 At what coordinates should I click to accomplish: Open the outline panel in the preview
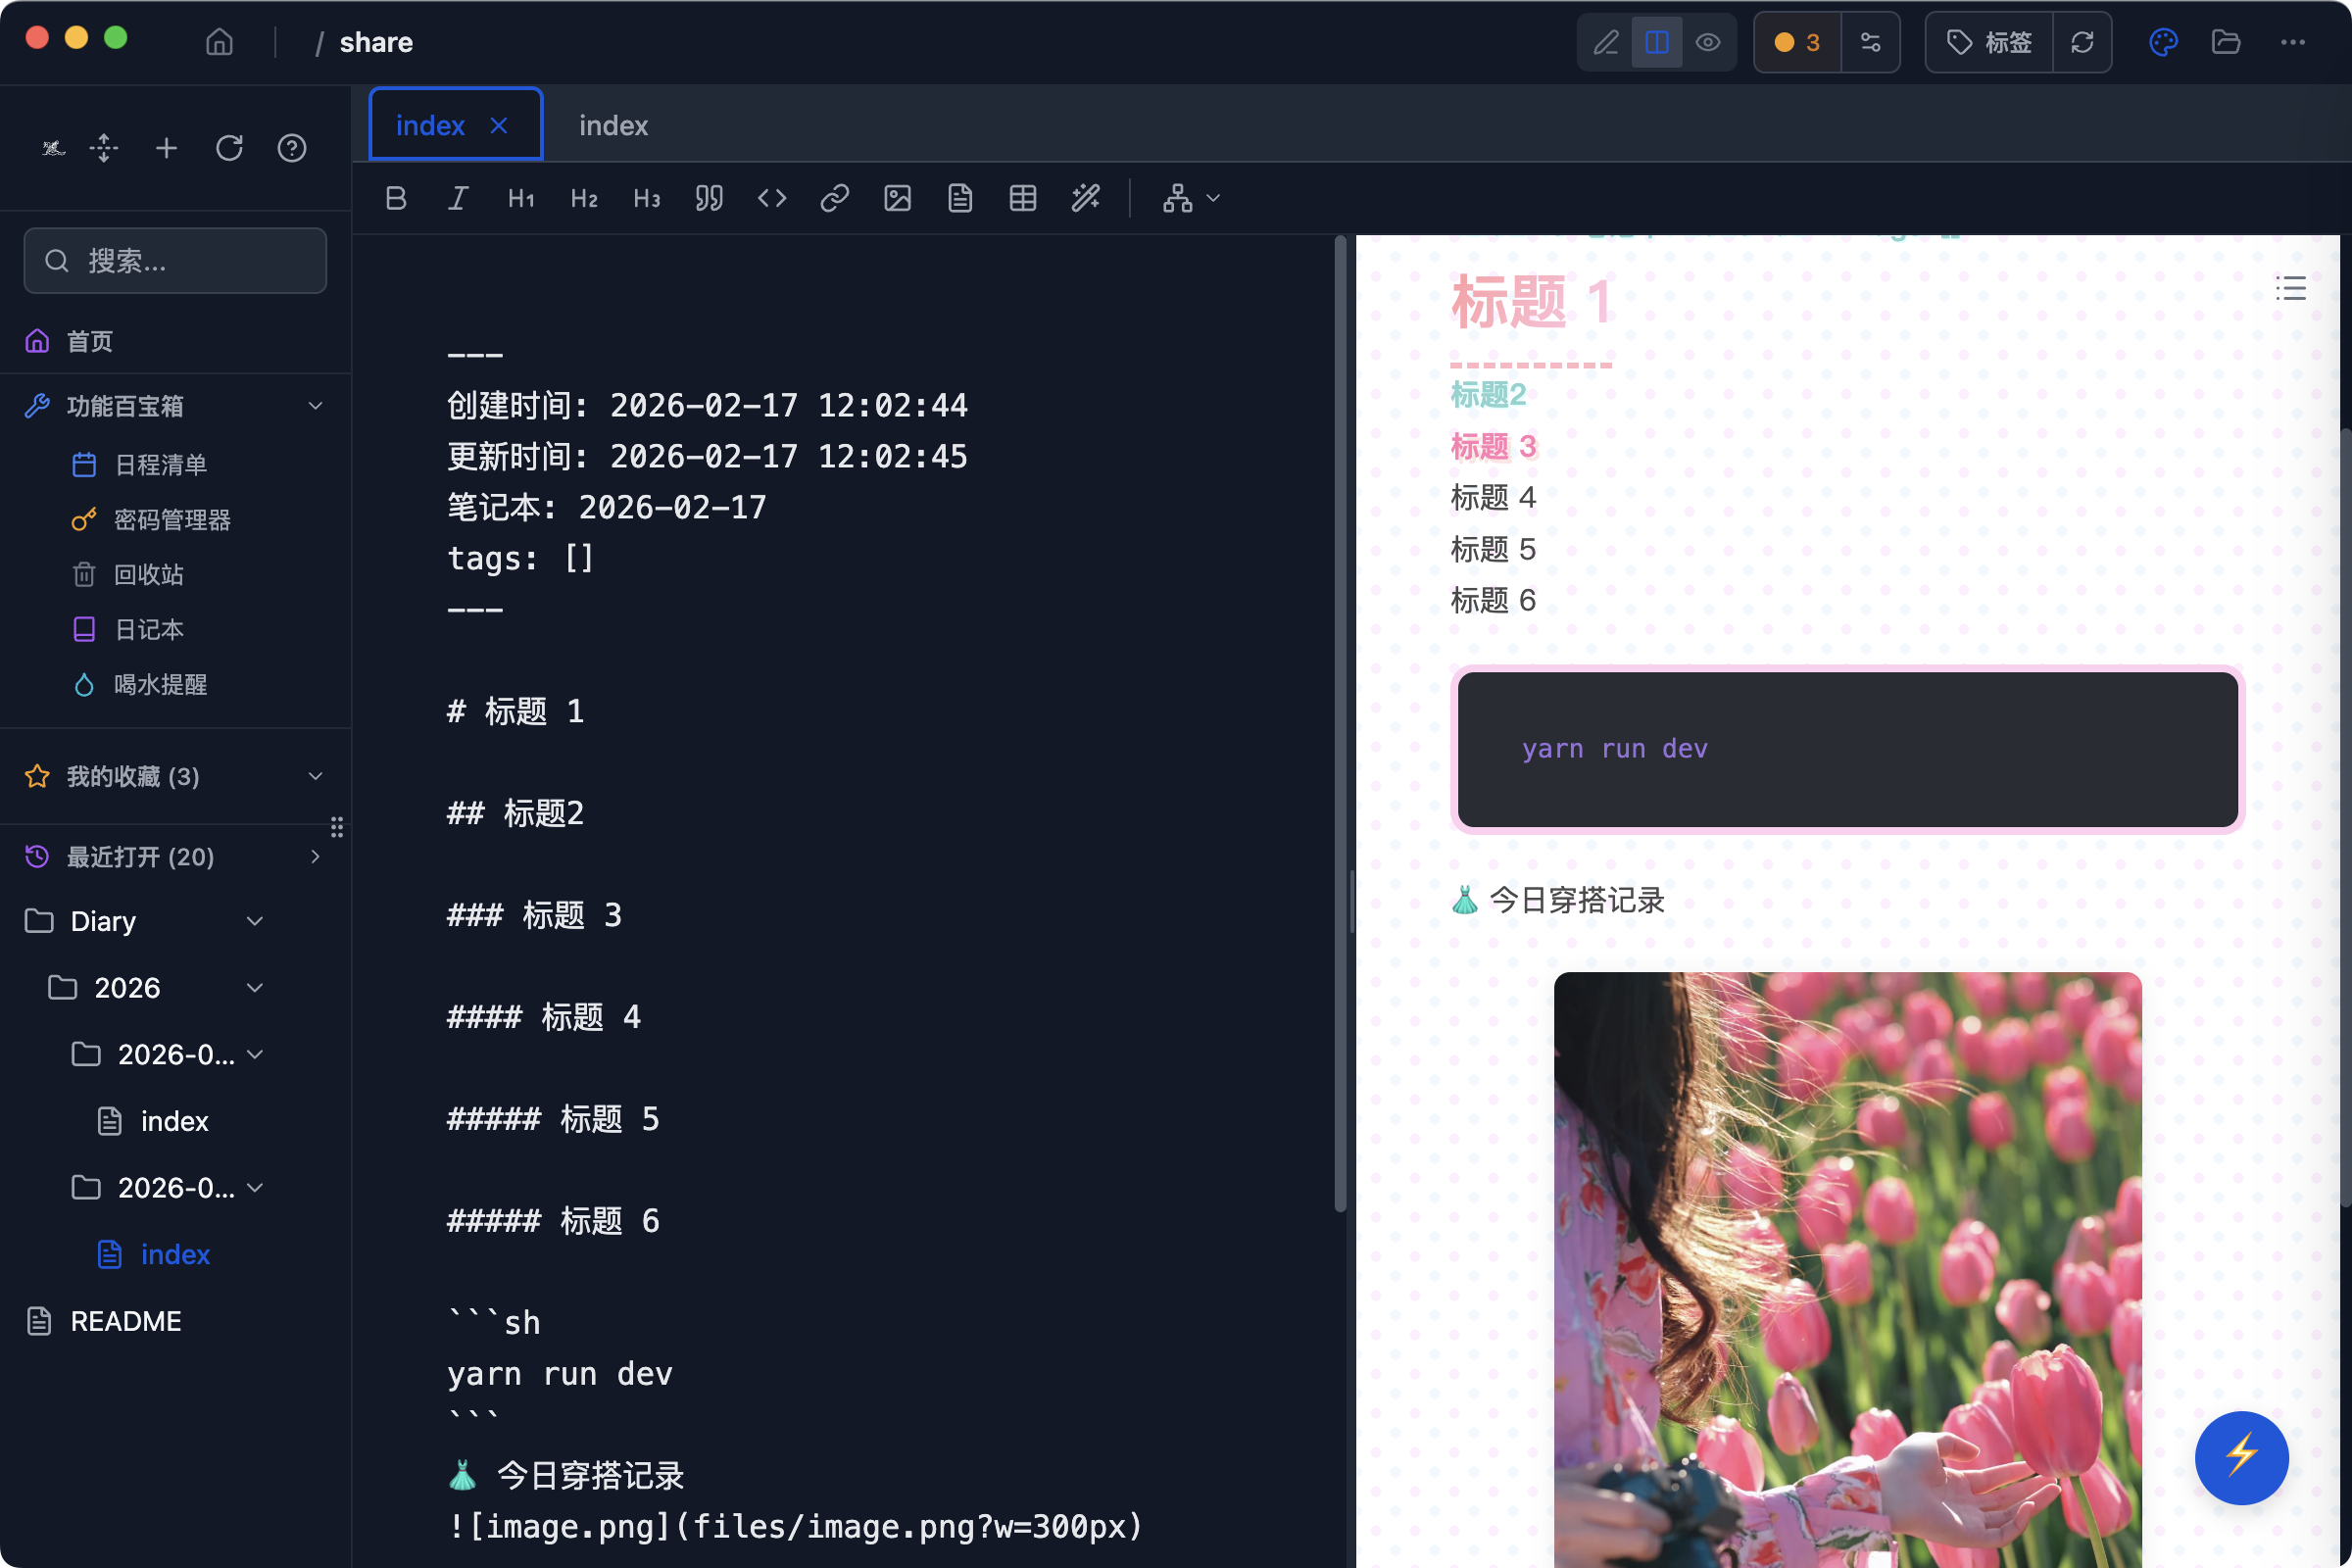(2291, 288)
